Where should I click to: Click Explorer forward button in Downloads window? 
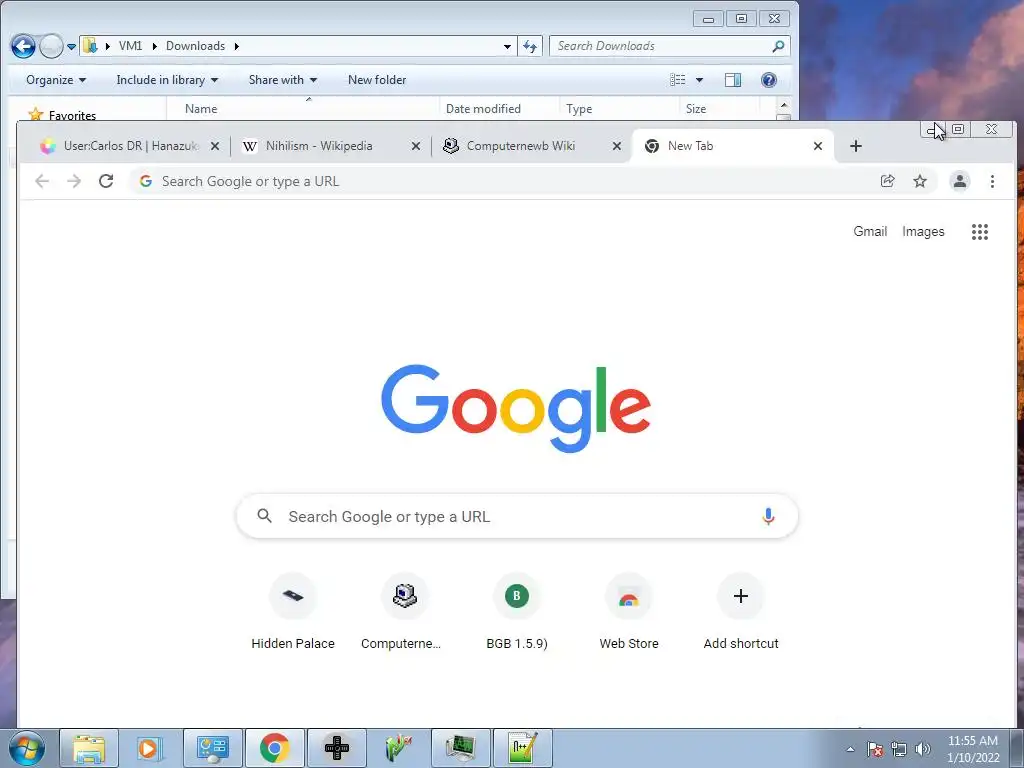point(51,46)
